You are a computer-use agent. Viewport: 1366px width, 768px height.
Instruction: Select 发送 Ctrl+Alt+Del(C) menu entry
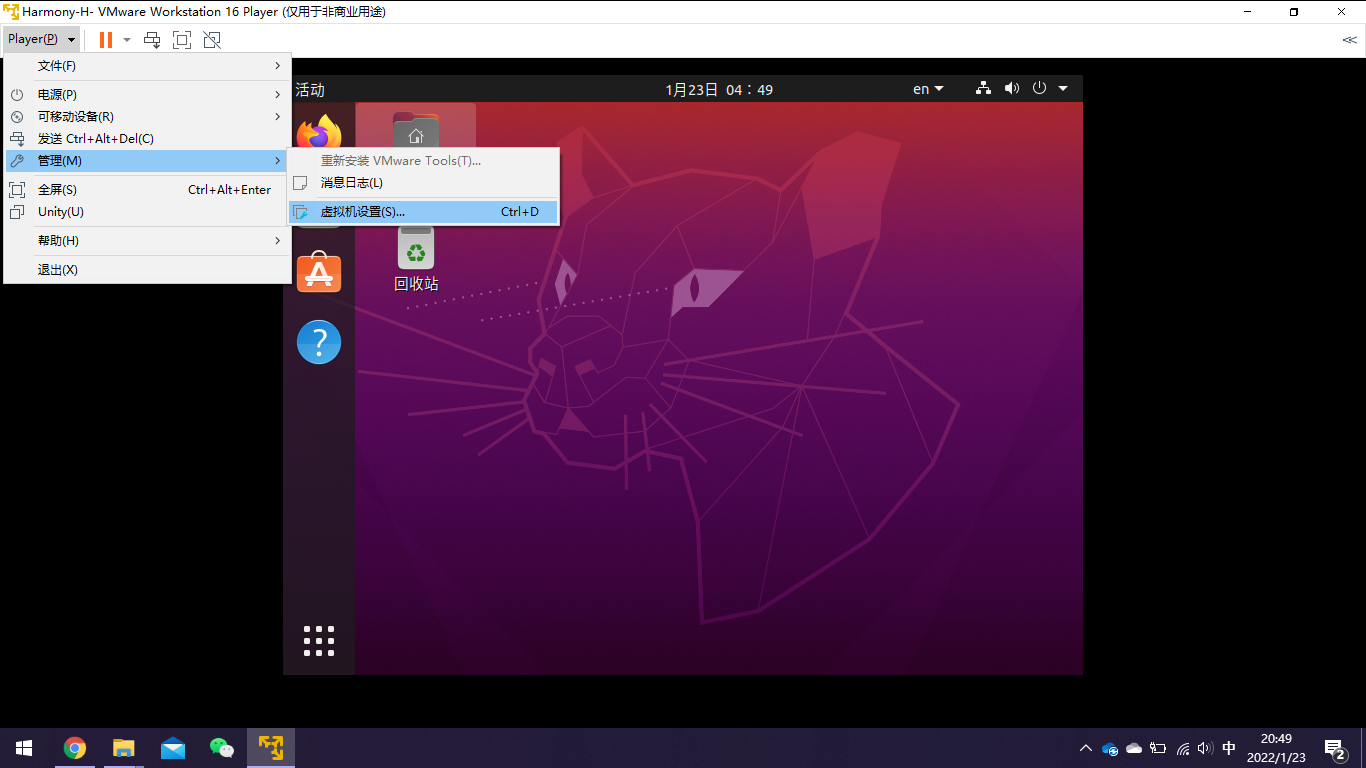coord(147,139)
